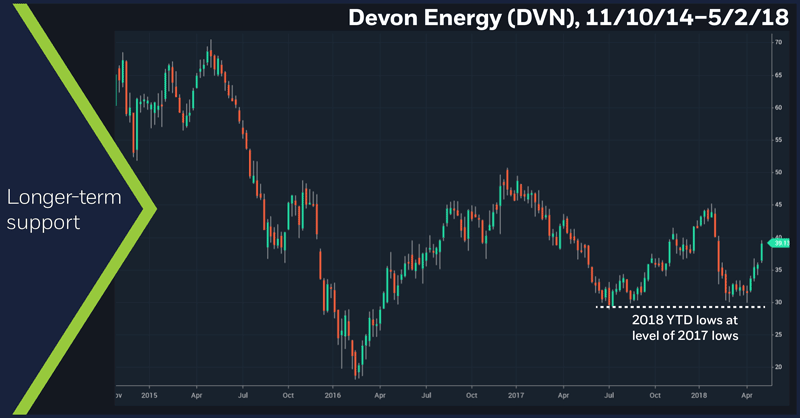
Task: Click the 70 price level on the axis
Action: pos(777,43)
